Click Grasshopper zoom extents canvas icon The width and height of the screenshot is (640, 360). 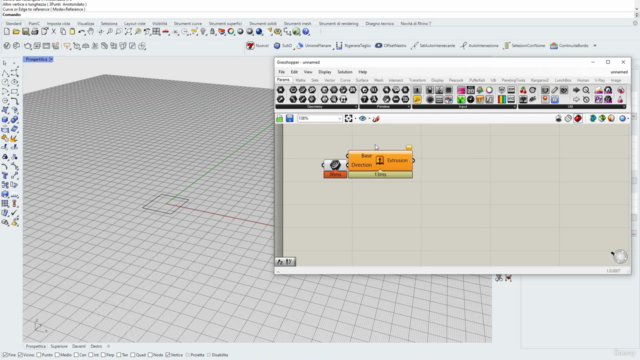(x=348, y=118)
